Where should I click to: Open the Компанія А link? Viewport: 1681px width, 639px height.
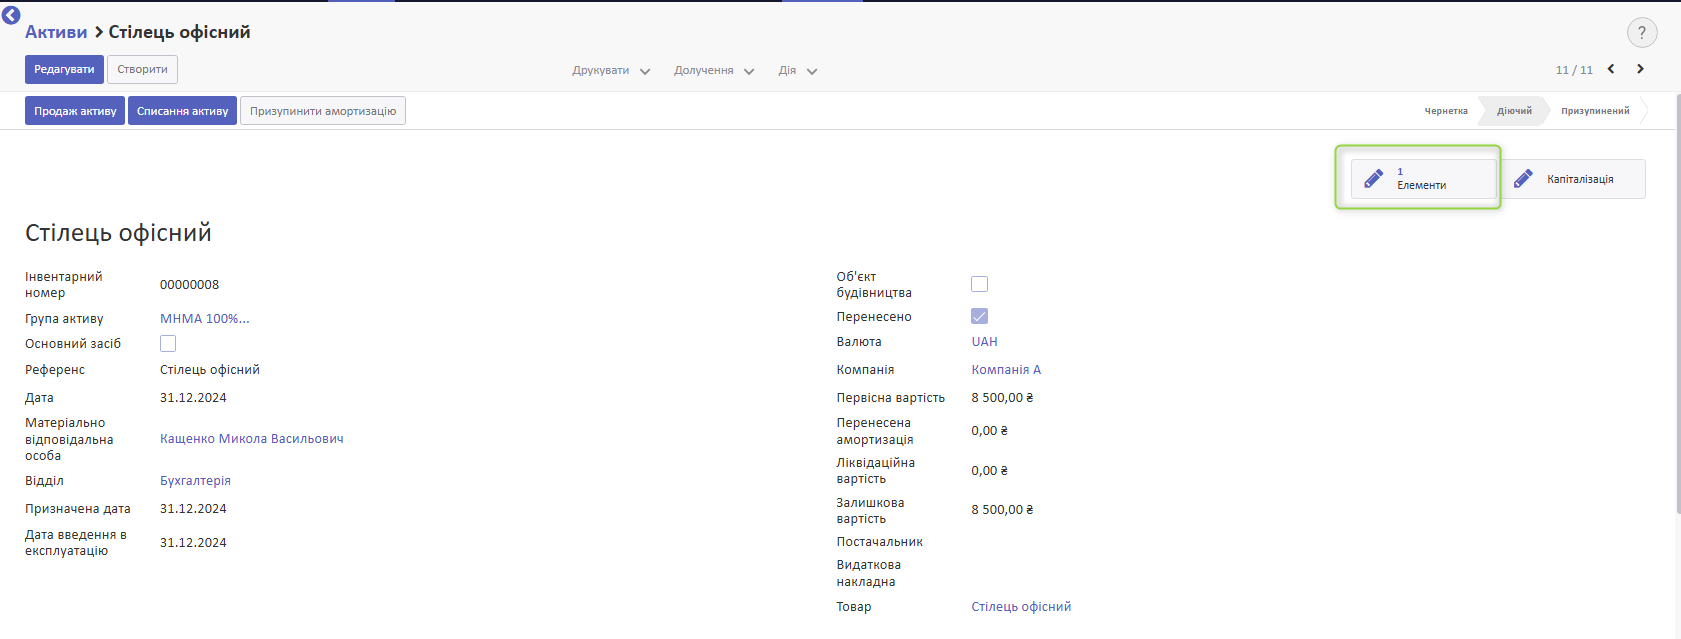click(1006, 370)
